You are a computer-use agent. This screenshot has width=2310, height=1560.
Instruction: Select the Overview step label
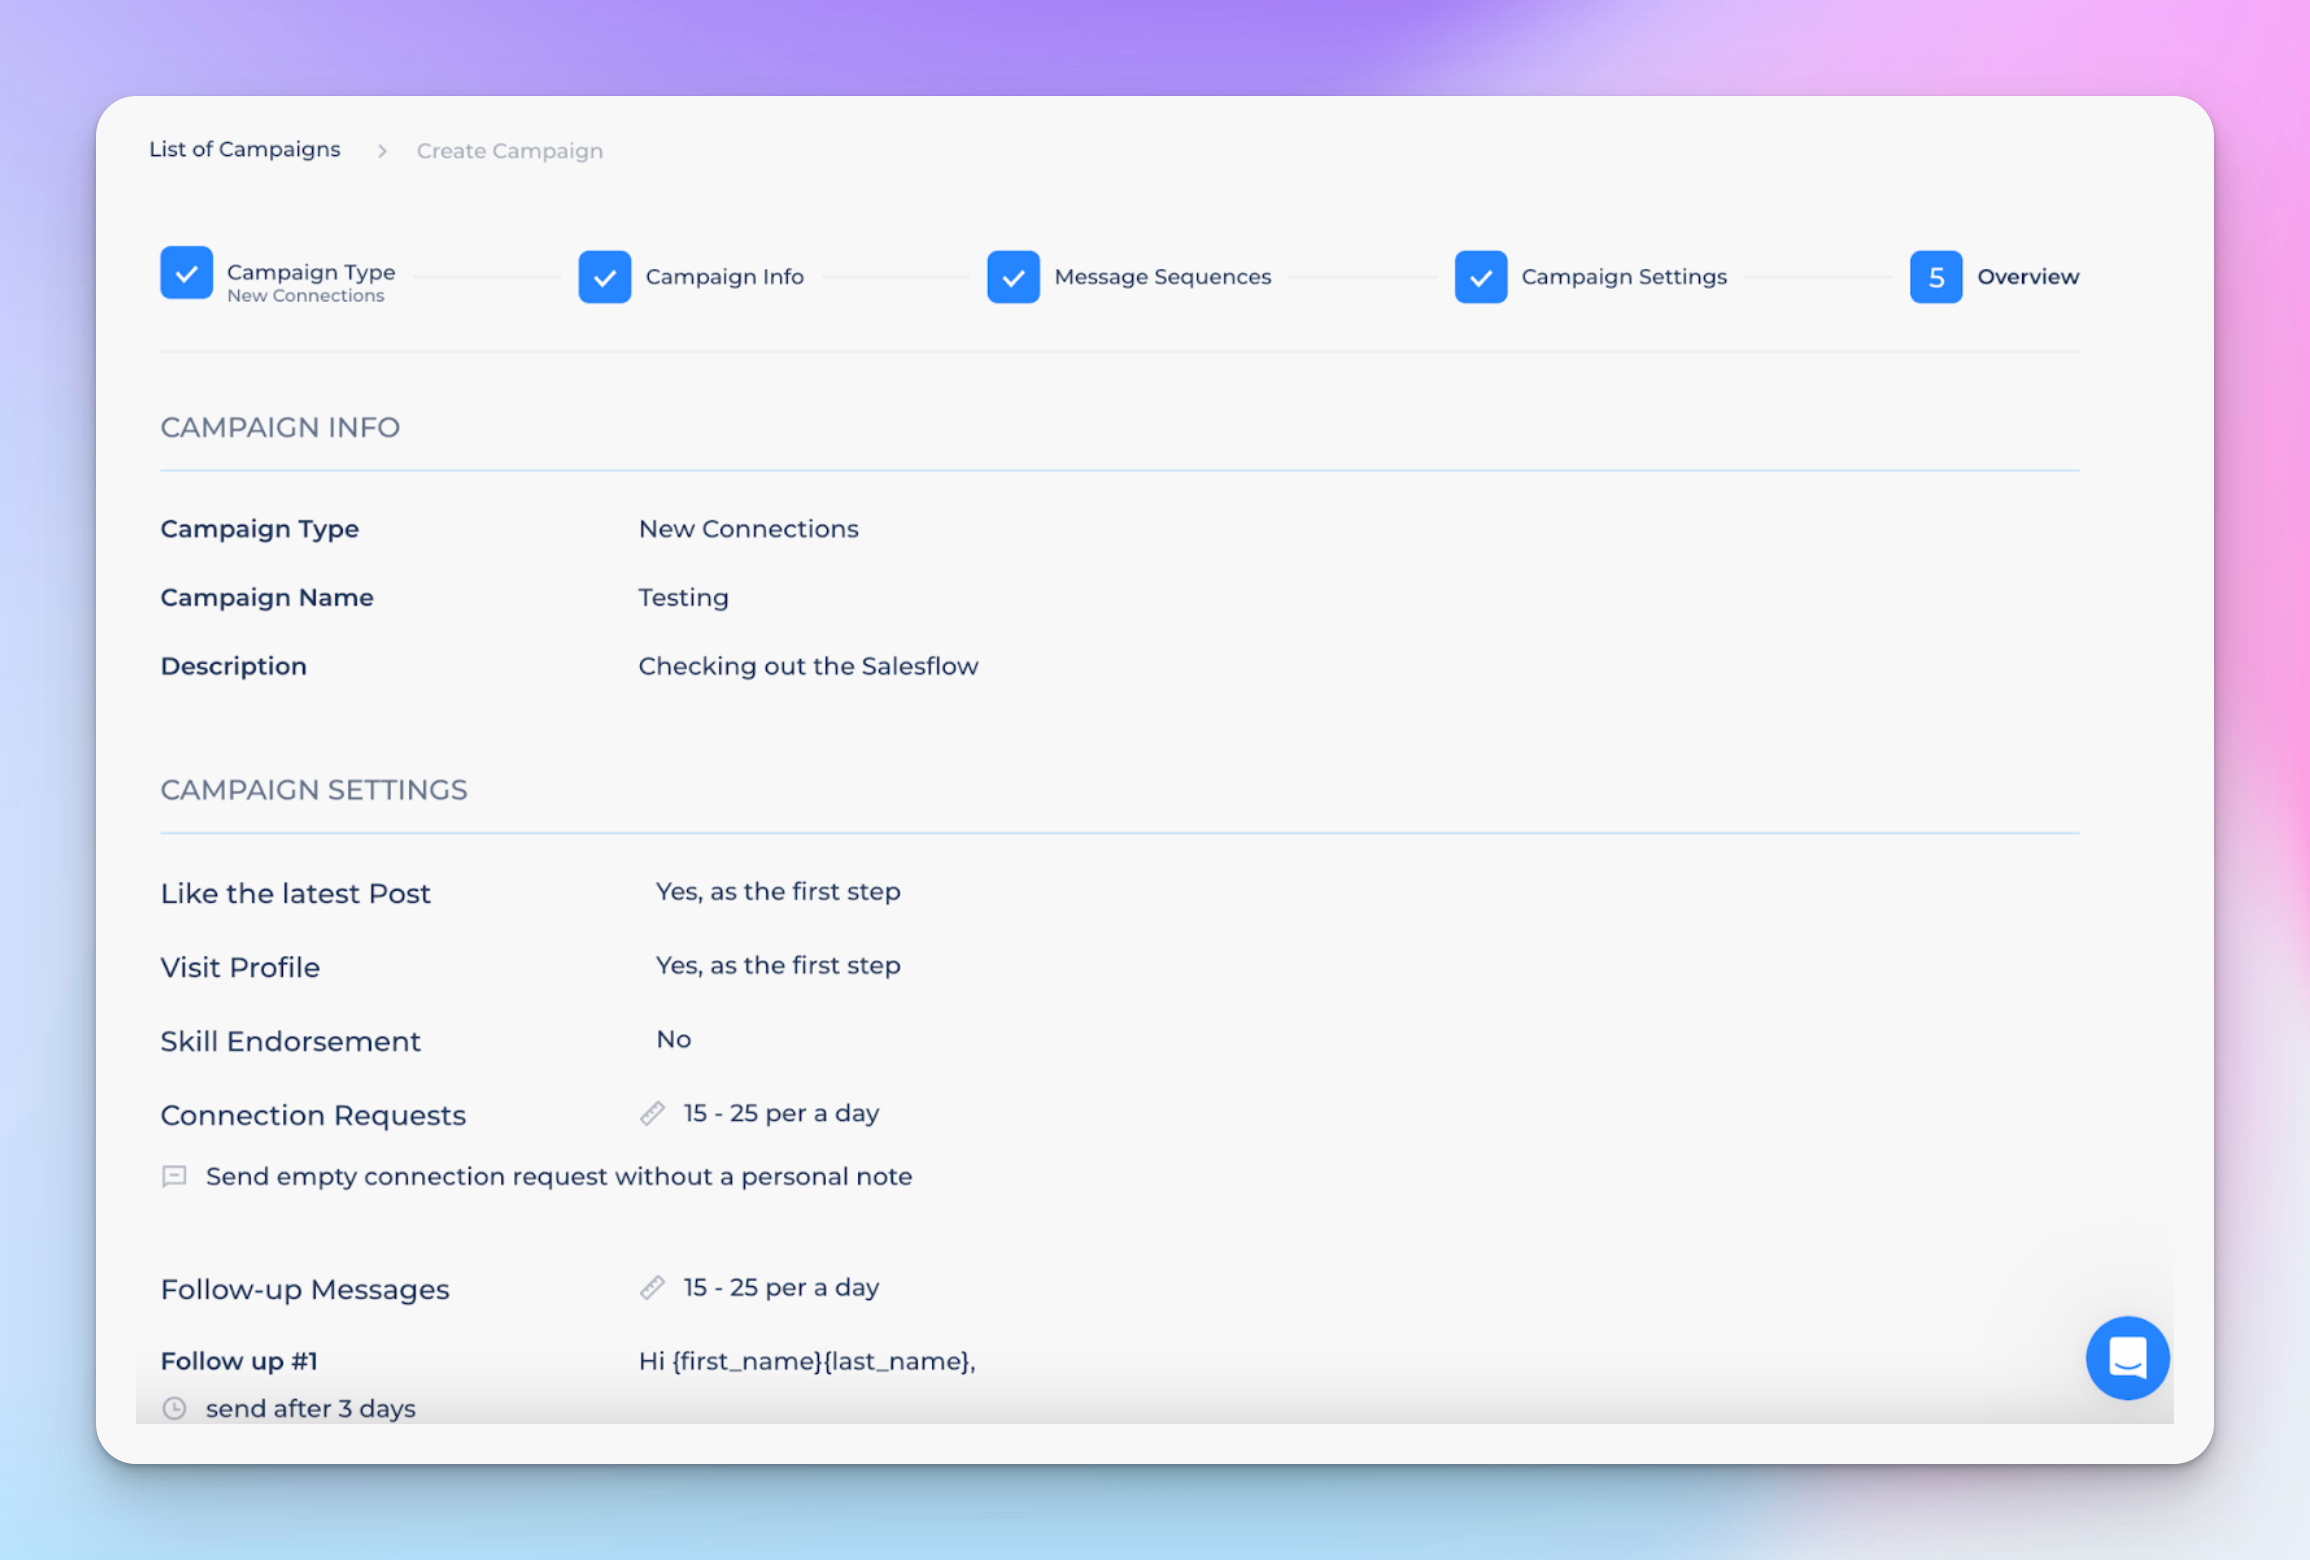click(x=2027, y=277)
